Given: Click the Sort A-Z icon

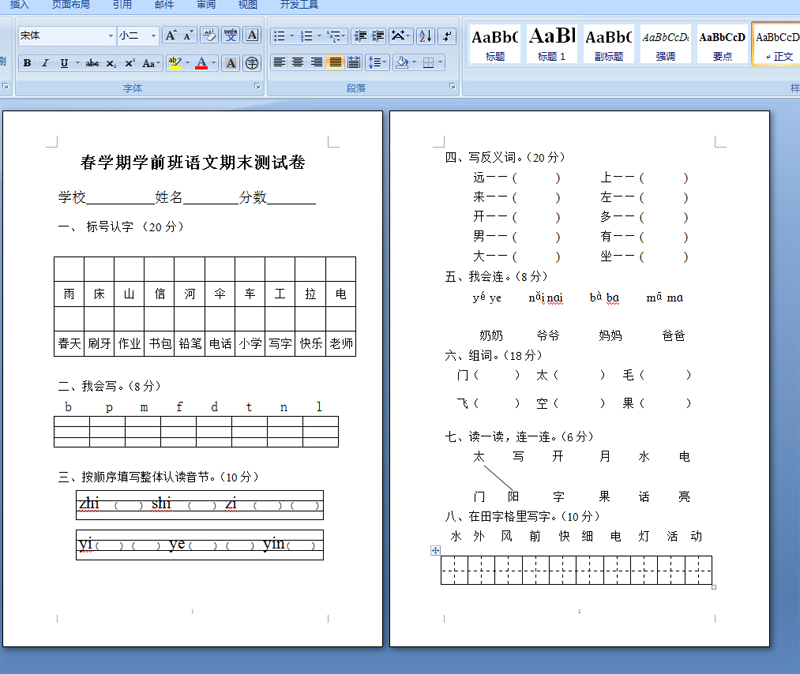Looking at the screenshot, I should coord(425,36).
